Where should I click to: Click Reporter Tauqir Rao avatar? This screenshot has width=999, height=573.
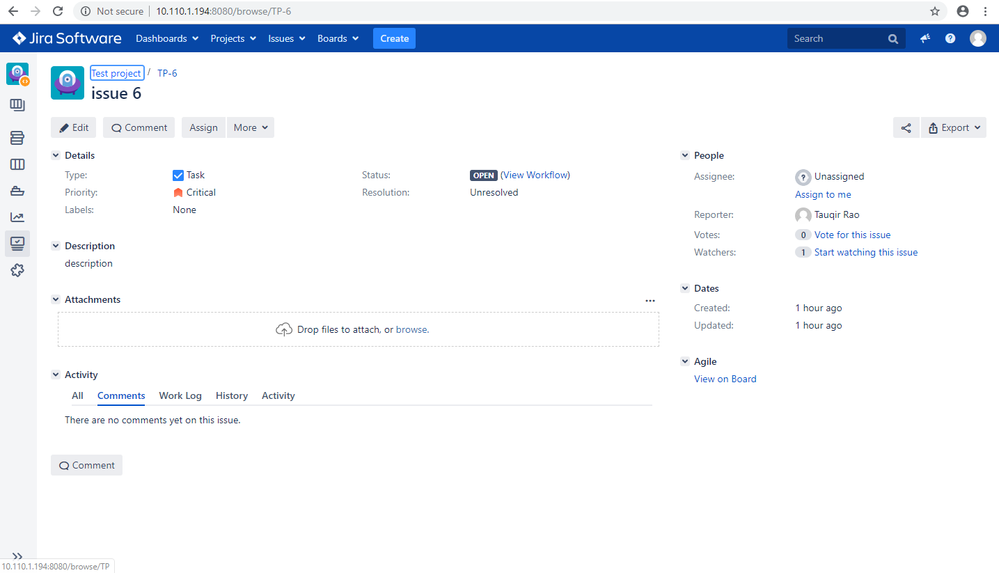click(x=803, y=215)
